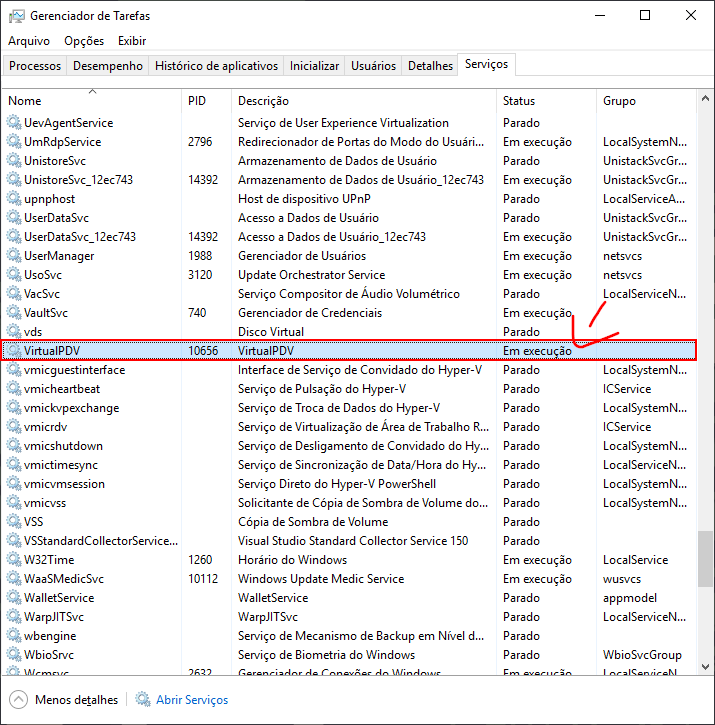Click the scrollbar down arrow
The height and width of the screenshot is (725, 715).
(x=705, y=667)
